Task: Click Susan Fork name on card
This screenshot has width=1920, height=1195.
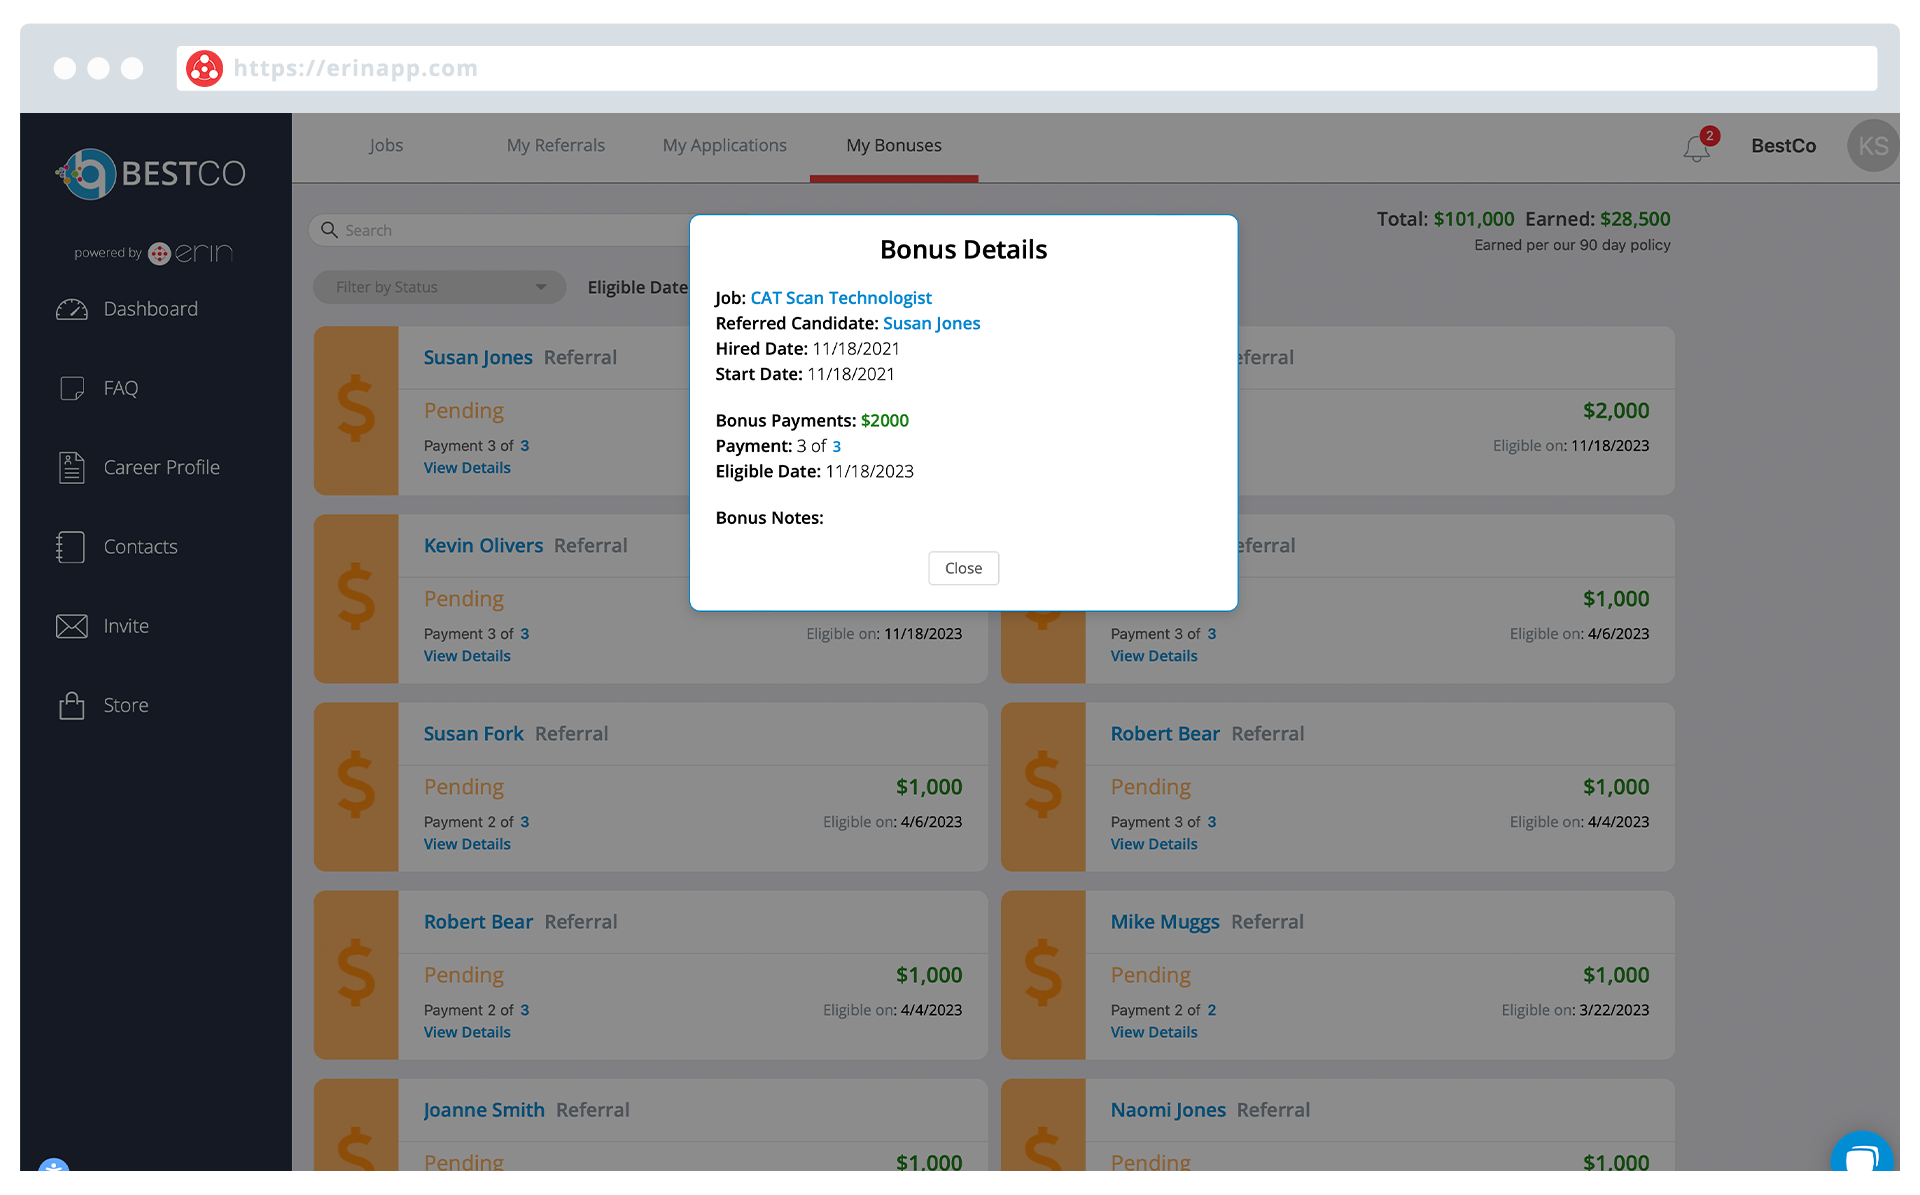Action: 473,733
